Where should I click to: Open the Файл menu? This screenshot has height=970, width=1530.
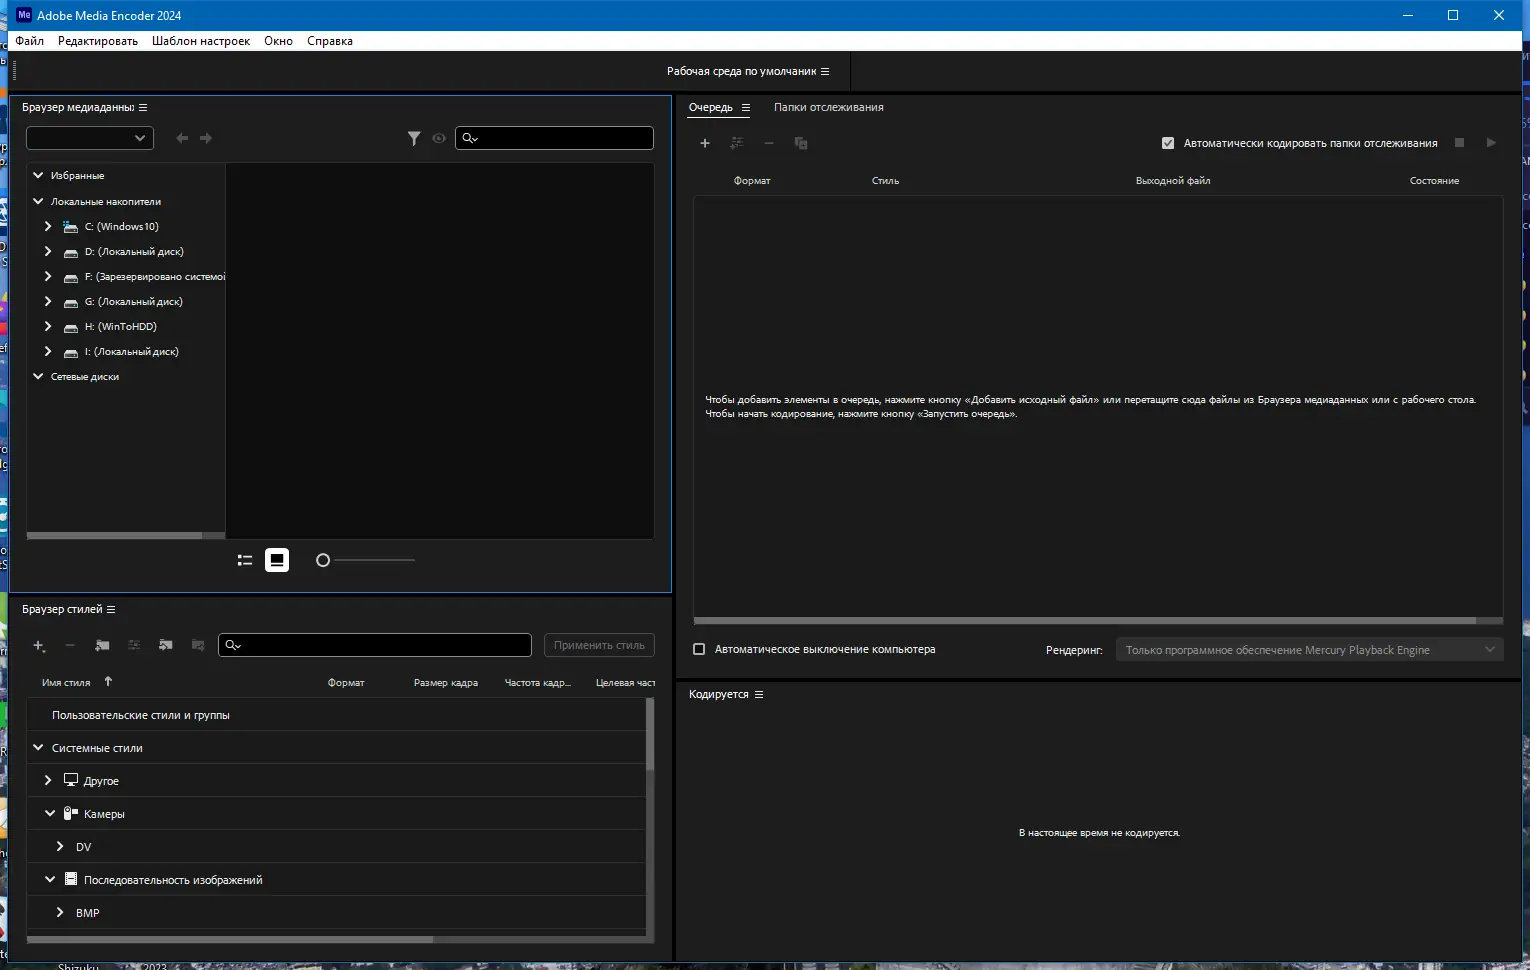pyautogui.click(x=30, y=41)
